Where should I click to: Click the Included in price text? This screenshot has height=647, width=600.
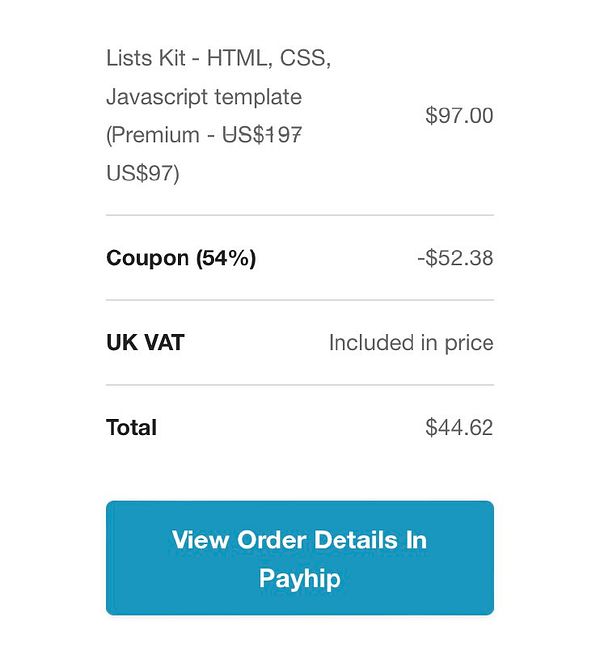tap(410, 343)
